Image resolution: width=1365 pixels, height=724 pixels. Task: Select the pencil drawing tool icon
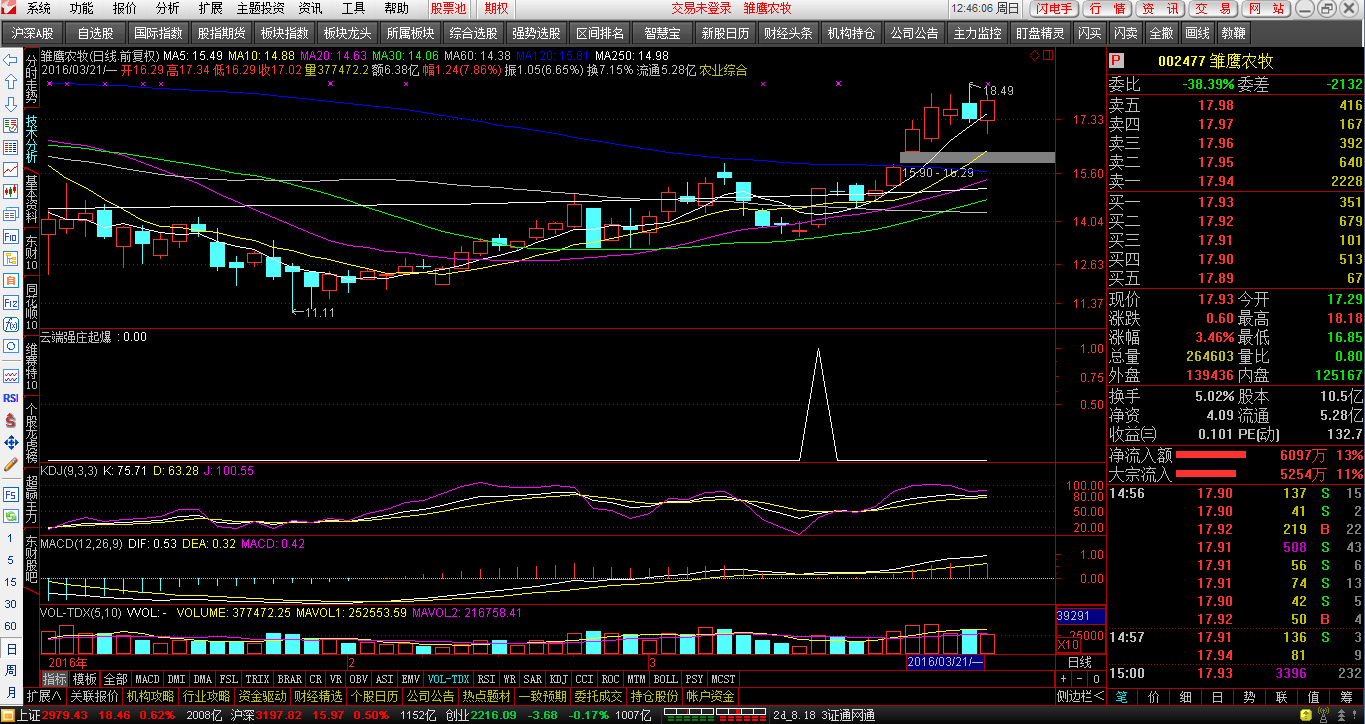(x=10, y=464)
